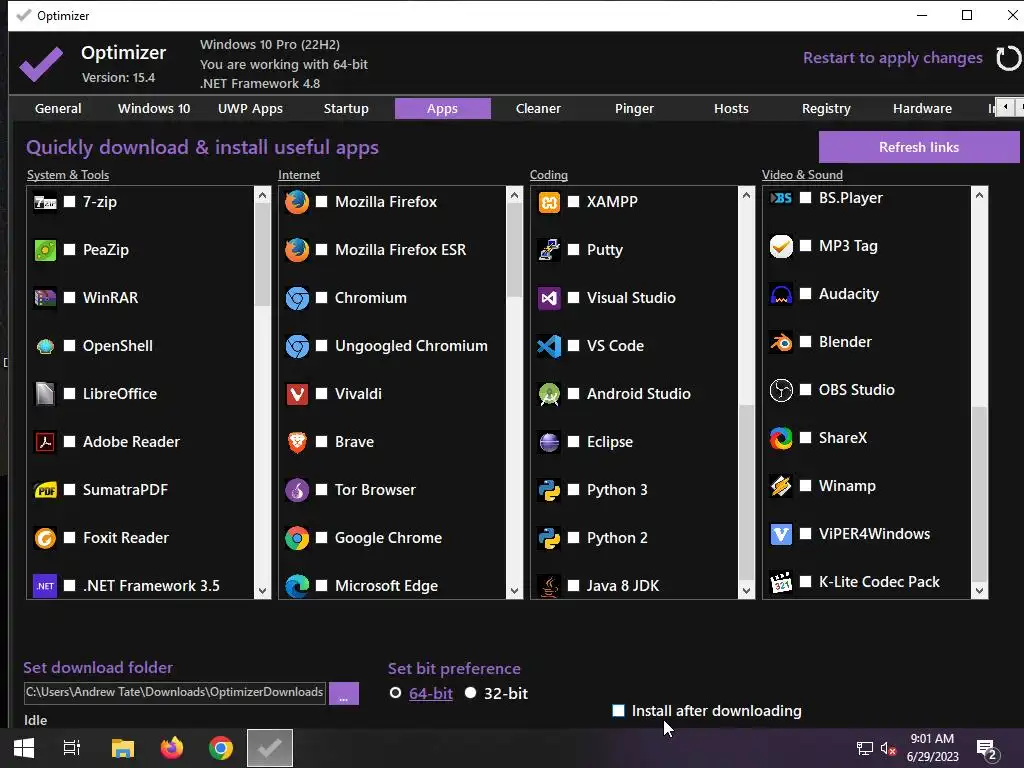
Task: Click up arrow of Coding list
Action: (746, 195)
